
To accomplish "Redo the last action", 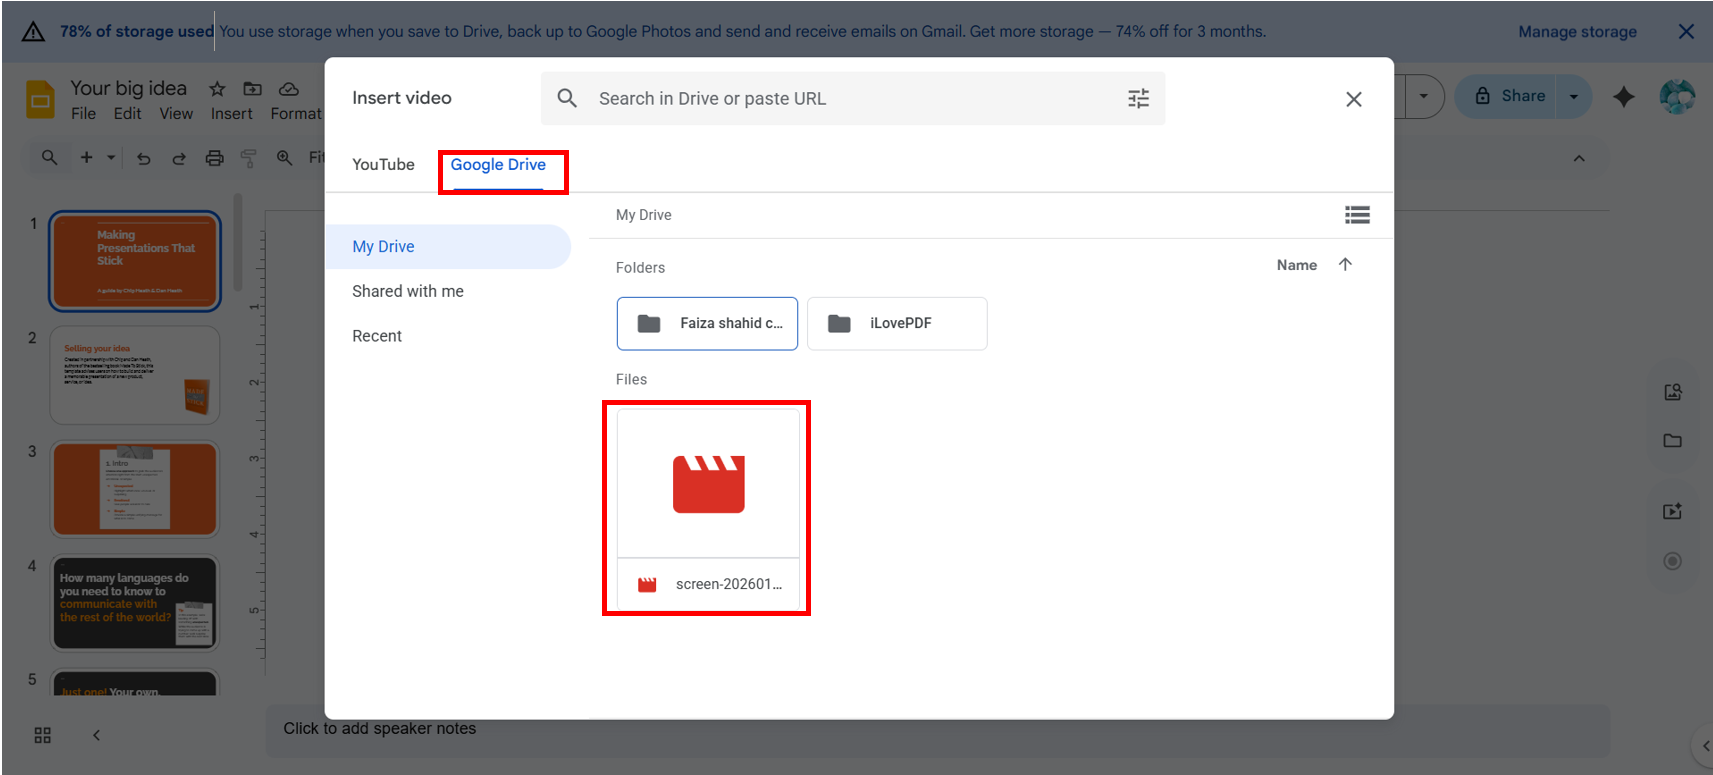I will click(x=179, y=158).
